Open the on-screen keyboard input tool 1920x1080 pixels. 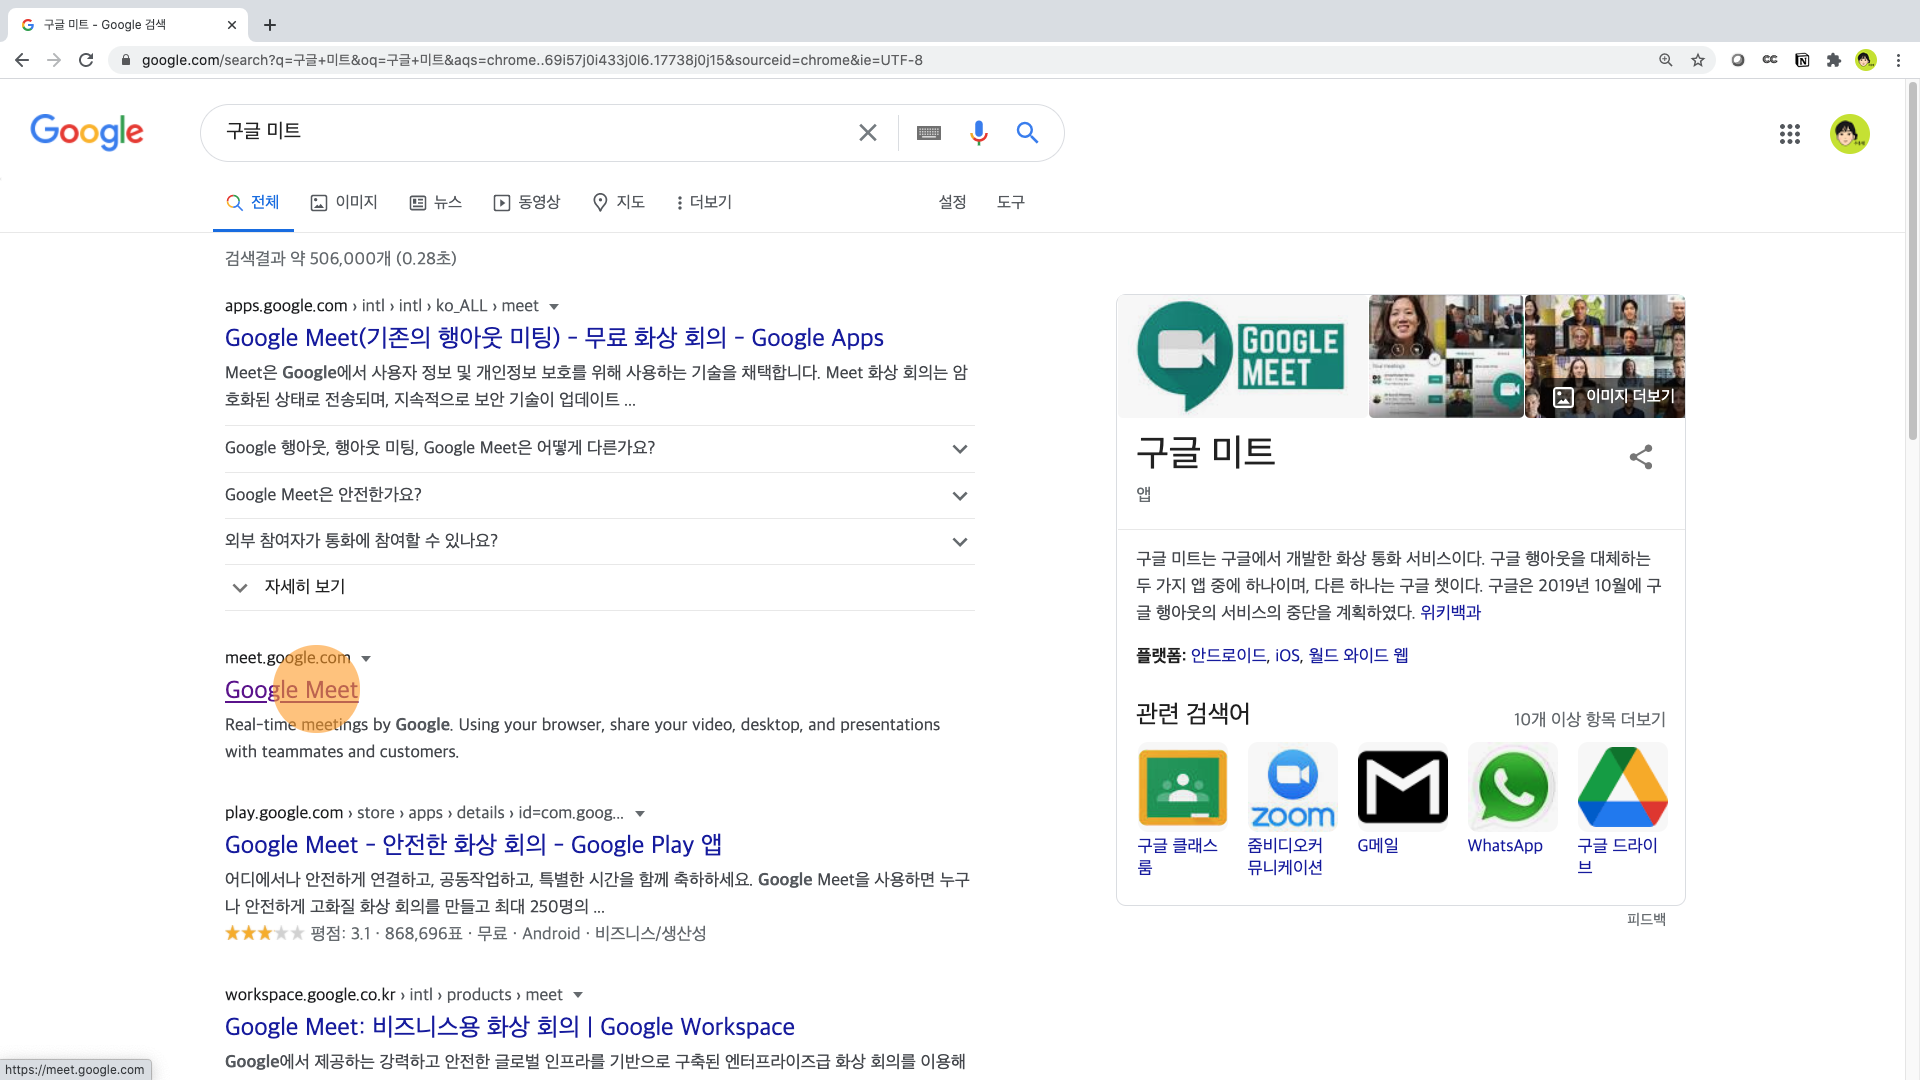coord(928,133)
